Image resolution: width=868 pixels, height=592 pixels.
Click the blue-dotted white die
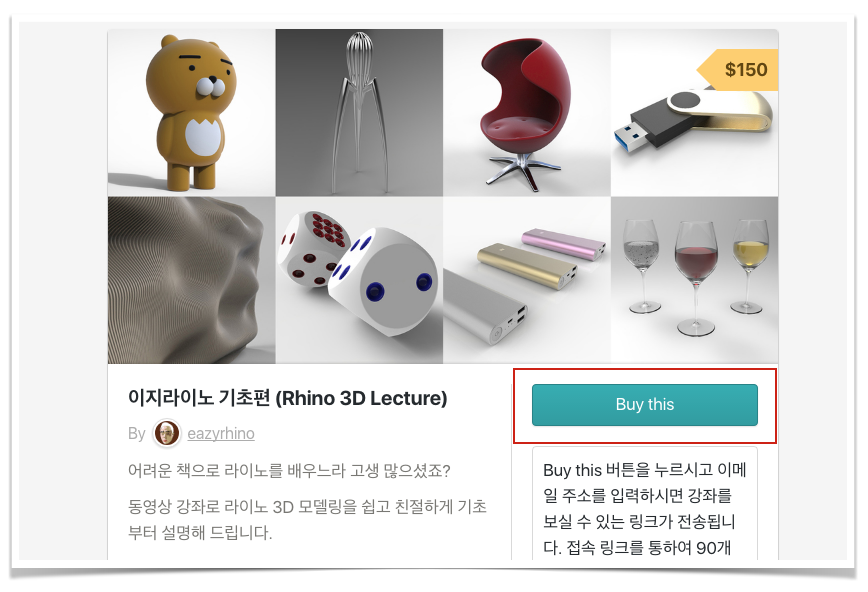coord(383,282)
